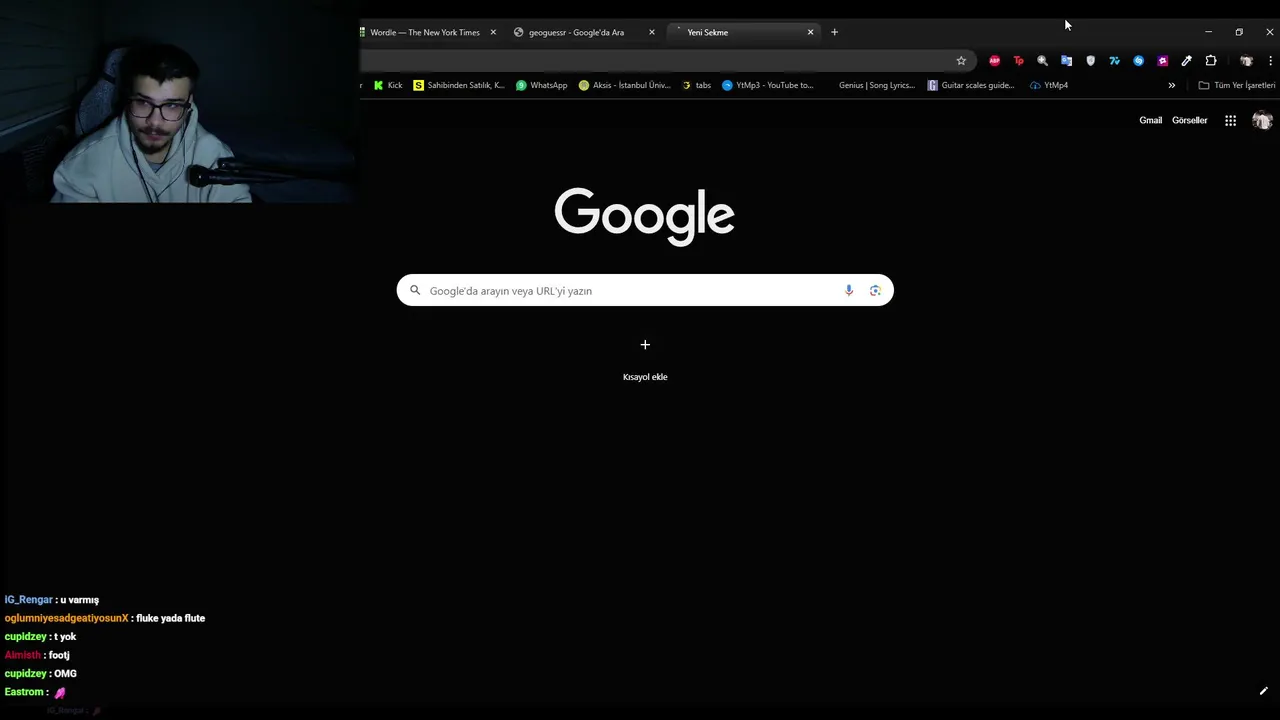Open the YtMp4 bookmark
This screenshot has width=1280, height=720.
click(x=1049, y=85)
